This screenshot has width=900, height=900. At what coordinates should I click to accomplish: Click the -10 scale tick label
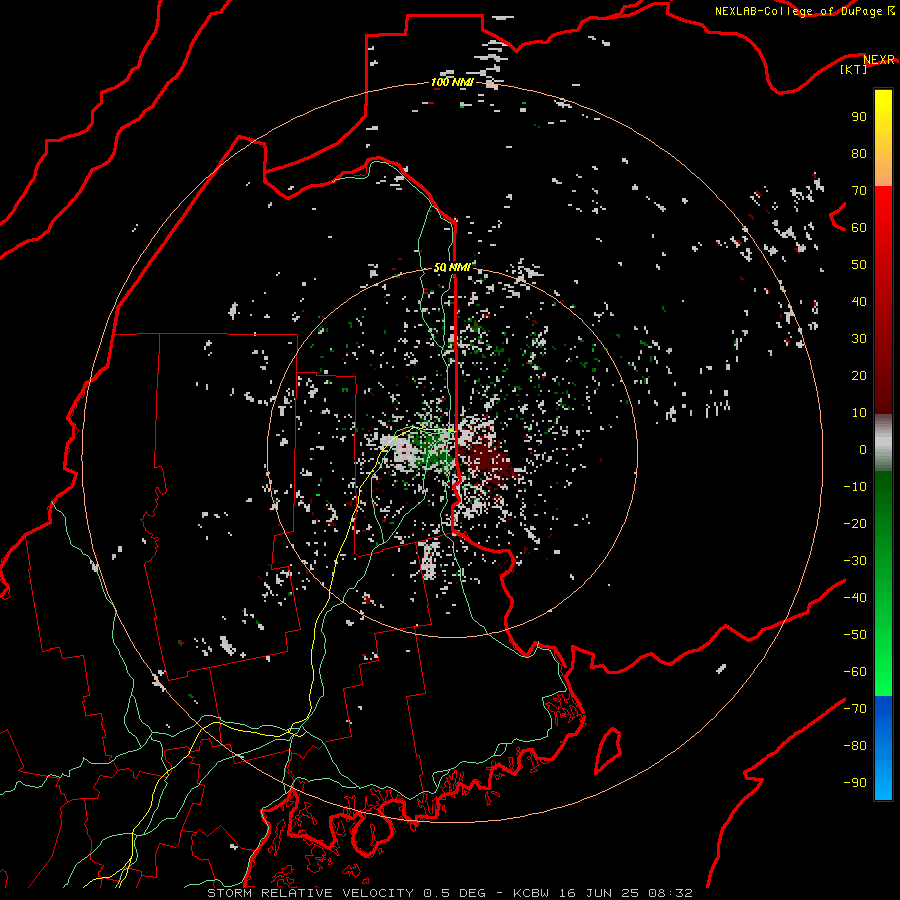(855, 487)
